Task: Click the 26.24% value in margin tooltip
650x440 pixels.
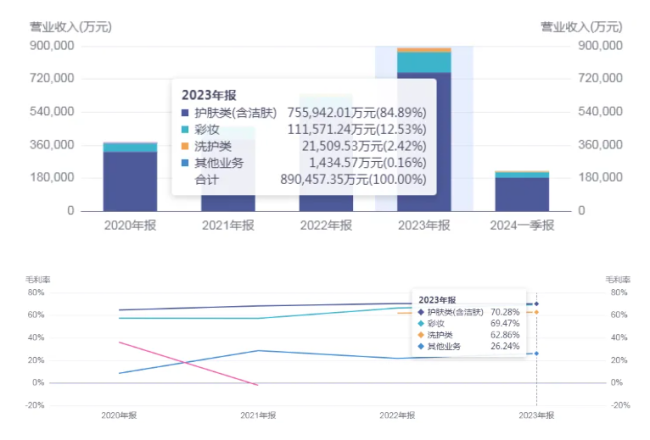Action: [x=505, y=346]
